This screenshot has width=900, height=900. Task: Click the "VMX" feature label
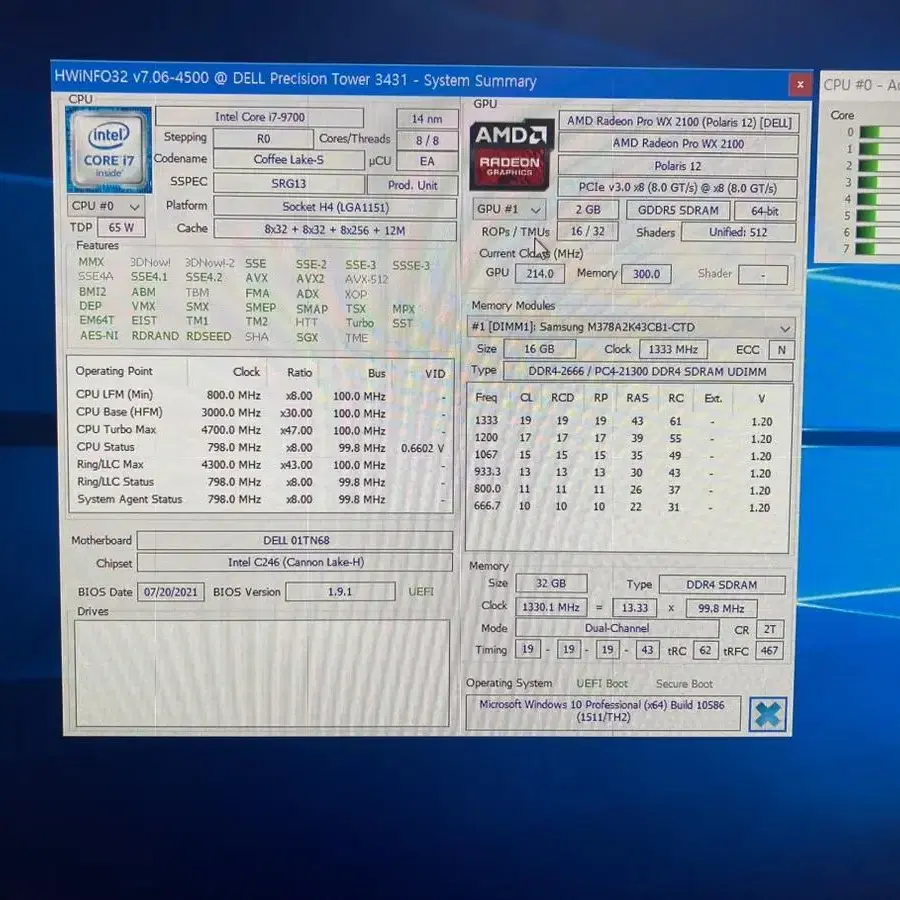143,306
